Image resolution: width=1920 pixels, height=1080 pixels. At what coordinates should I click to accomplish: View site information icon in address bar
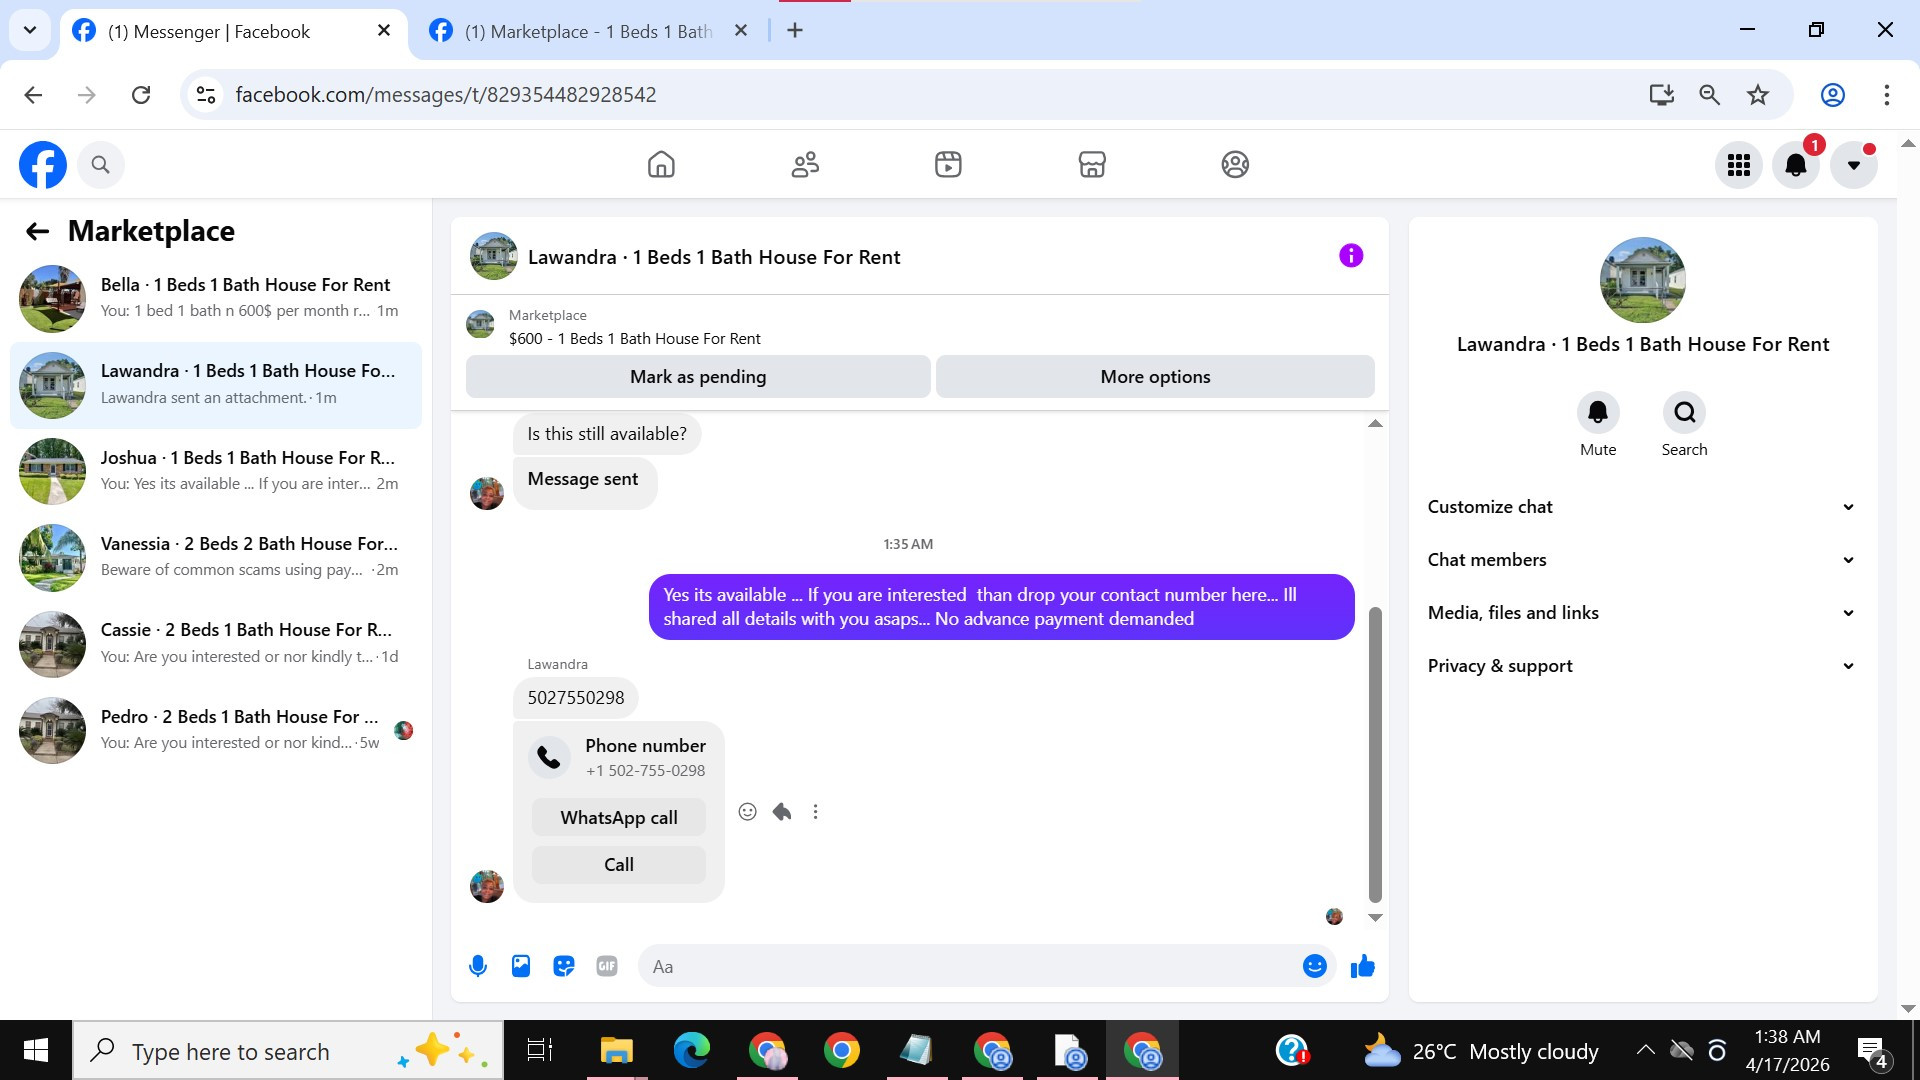(x=206, y=95)
